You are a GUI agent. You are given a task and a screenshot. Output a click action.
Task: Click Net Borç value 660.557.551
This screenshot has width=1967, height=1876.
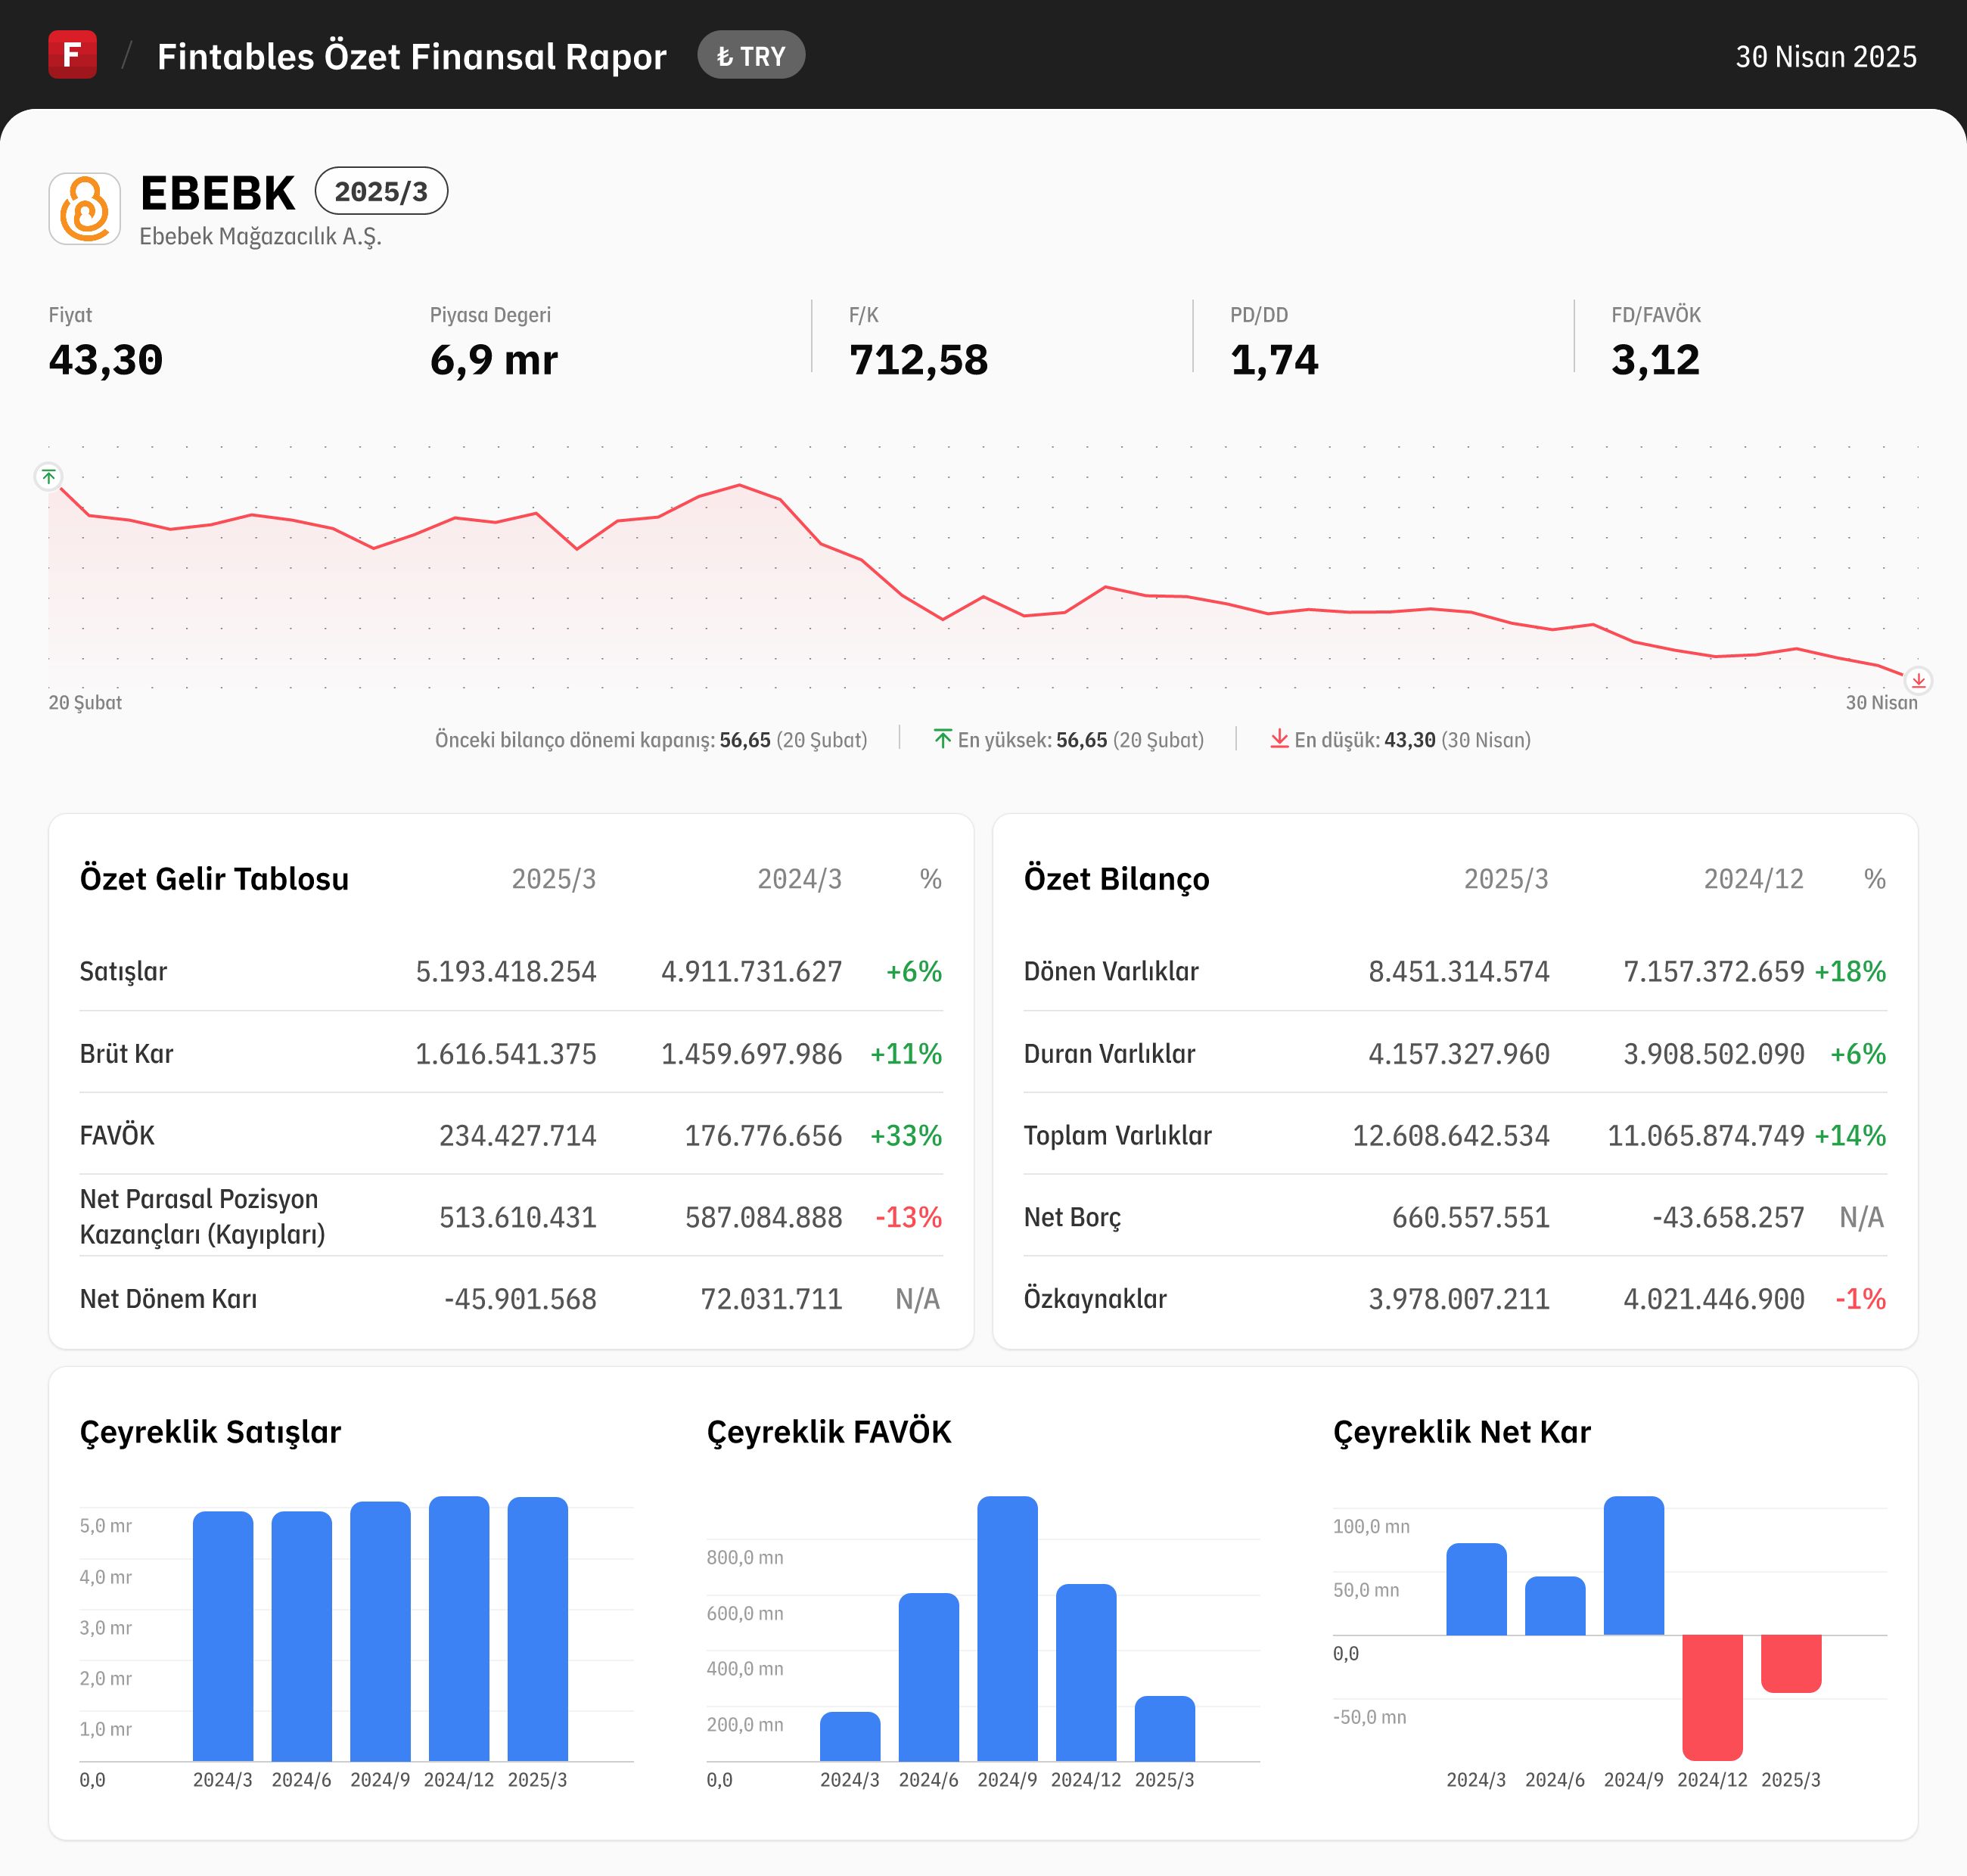[1471, 1217]
